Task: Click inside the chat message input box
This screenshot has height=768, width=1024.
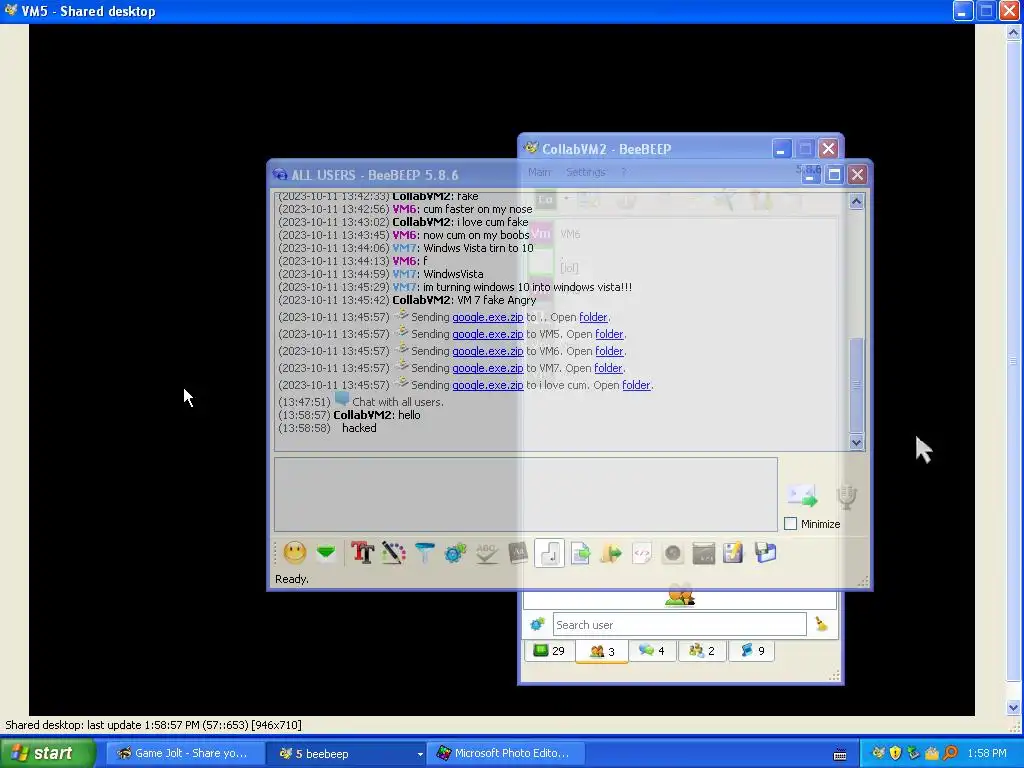Action: [x=526, y=494]
